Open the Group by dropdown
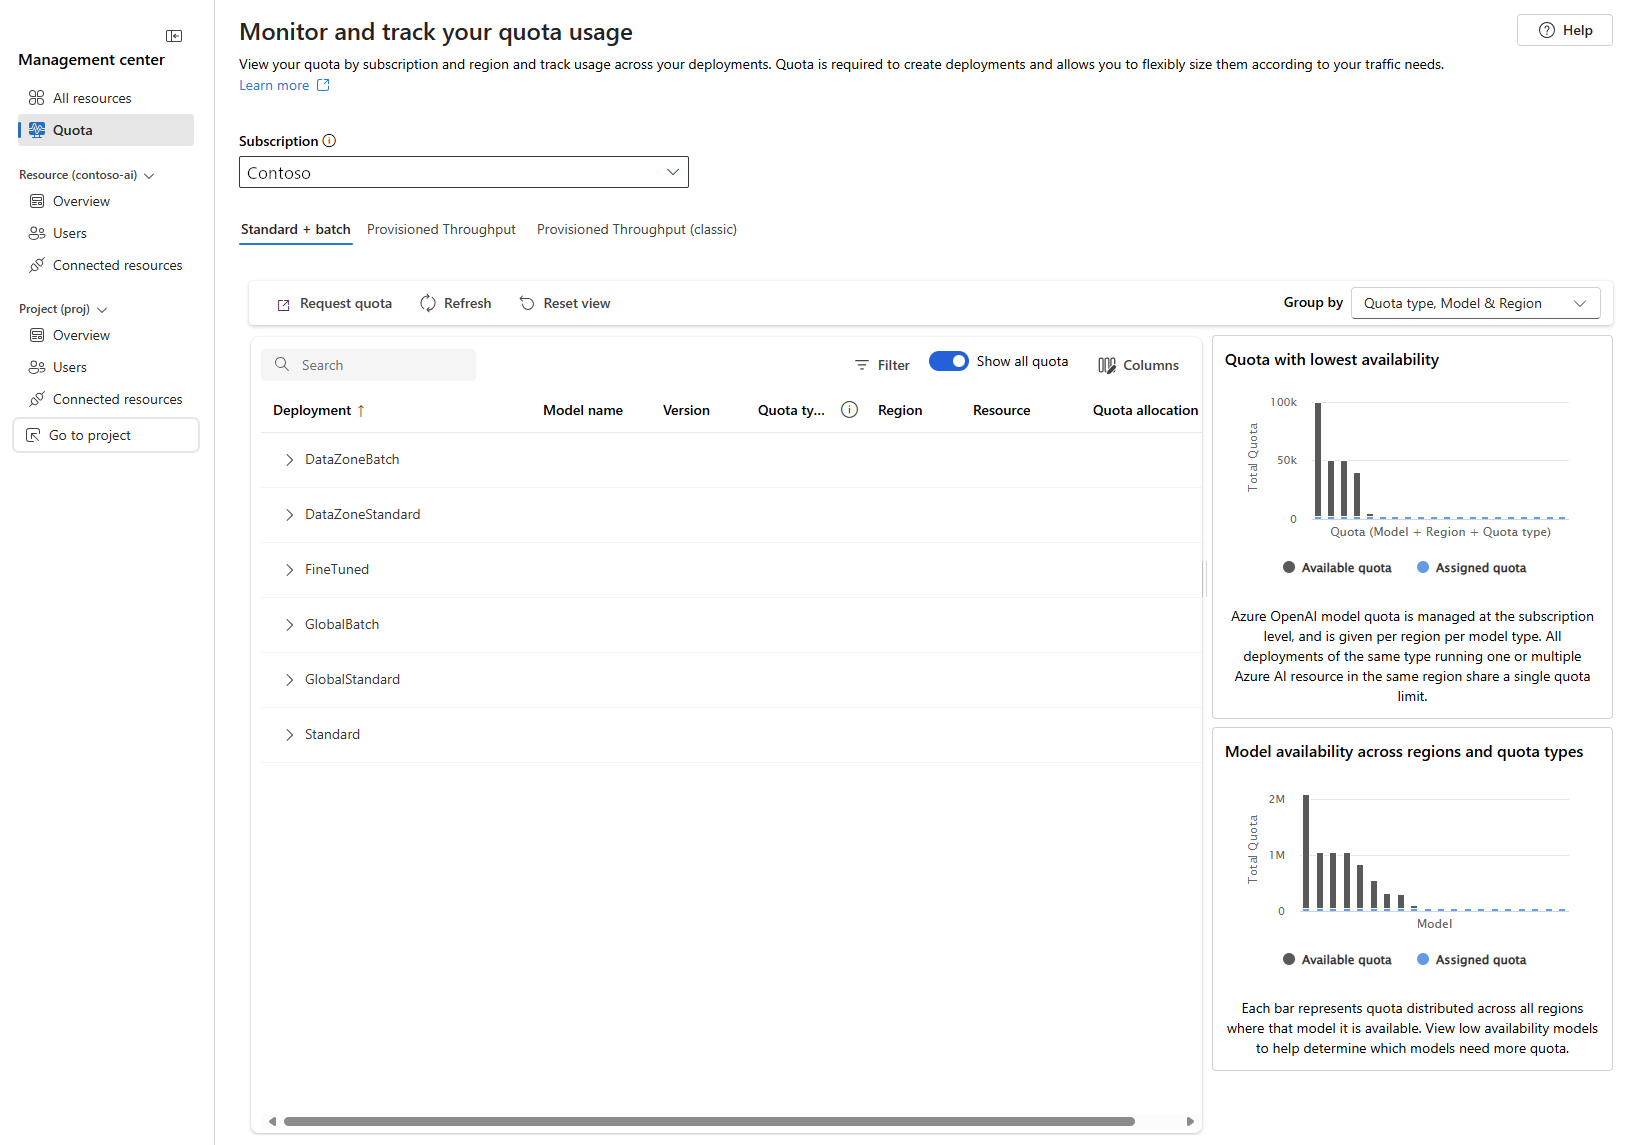Image resolution: width=1630 pixels, height=1145 pixels. (x=1475, y=303)
